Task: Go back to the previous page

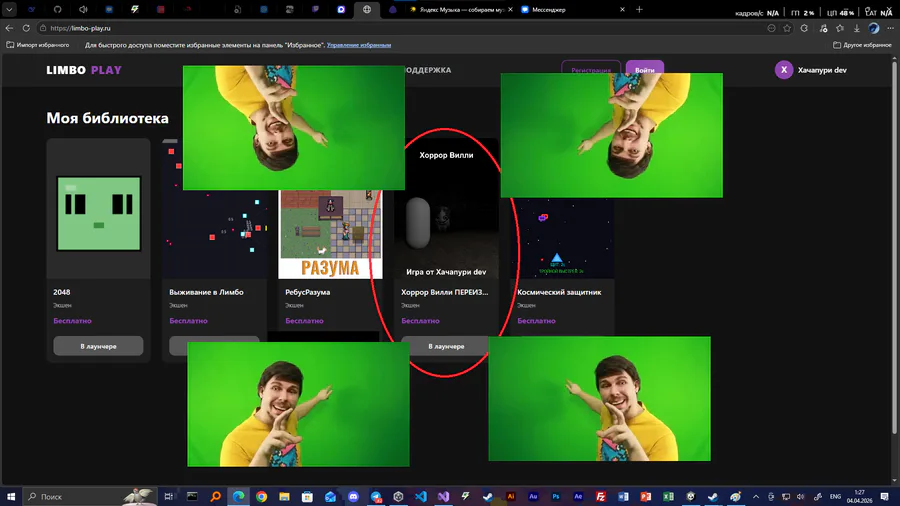Action: pos(9,28)
